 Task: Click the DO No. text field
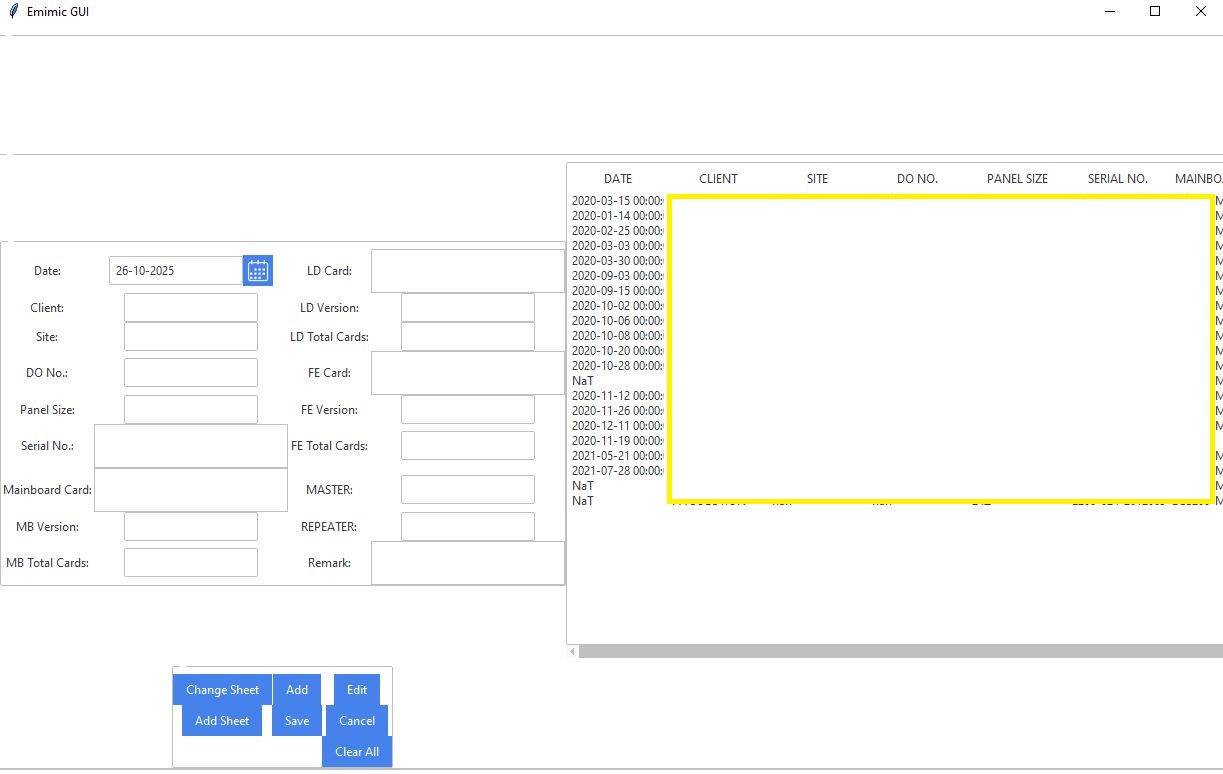190,373
